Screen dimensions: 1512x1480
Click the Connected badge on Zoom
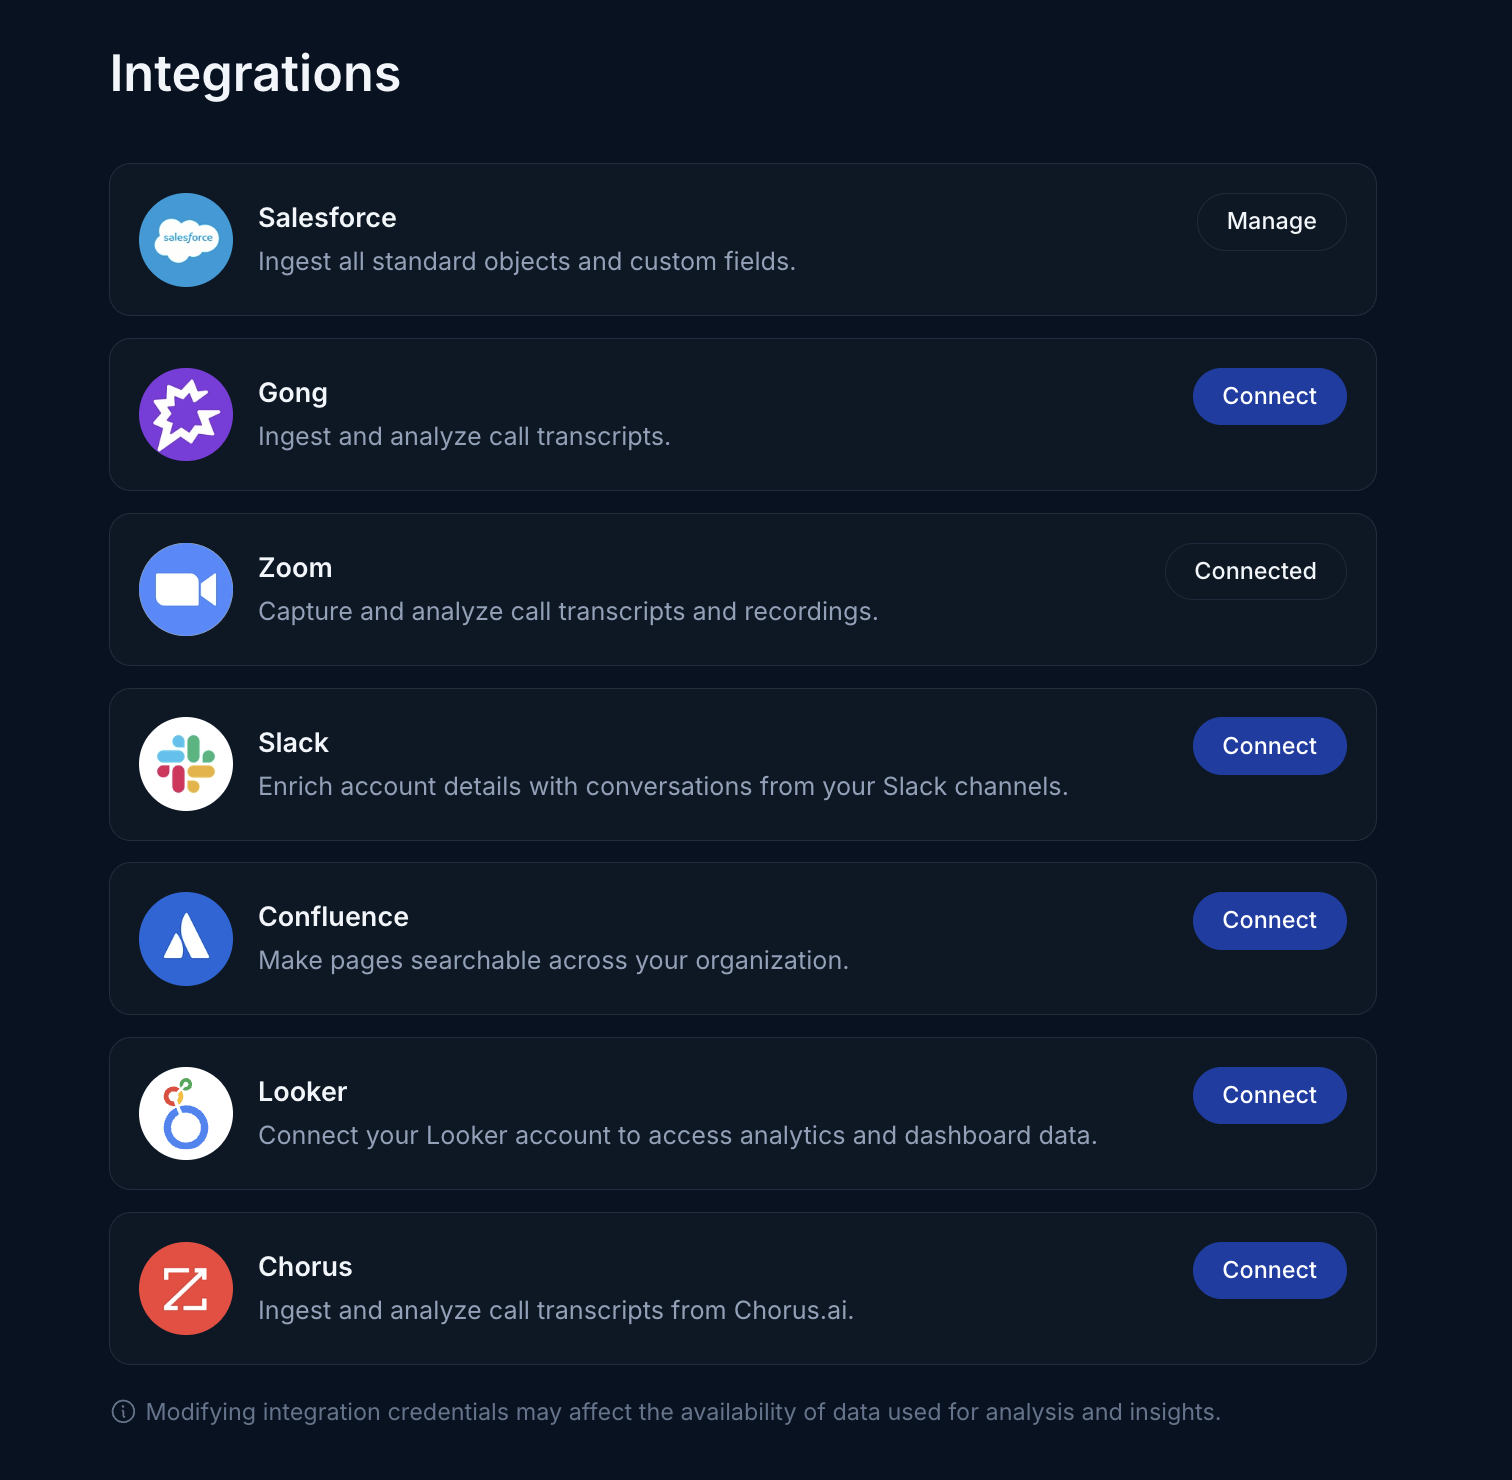coord(1255,570)
